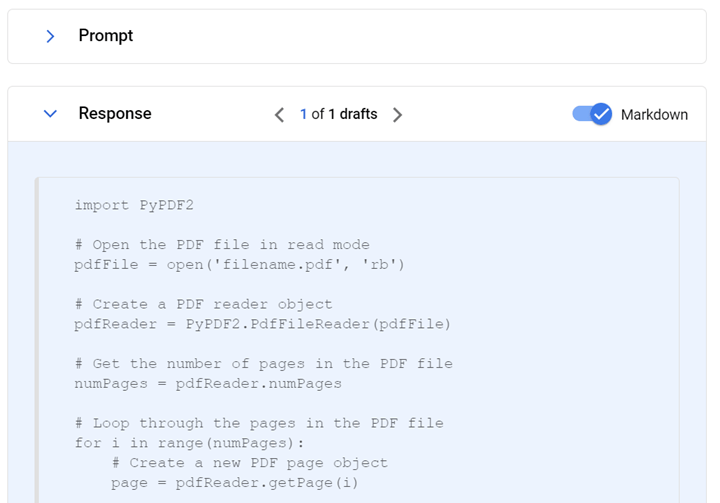Viewport: 720px width, 503px height.
Task: Click the pdfFile open('filename.pdf') line
Action: point(239,265)
